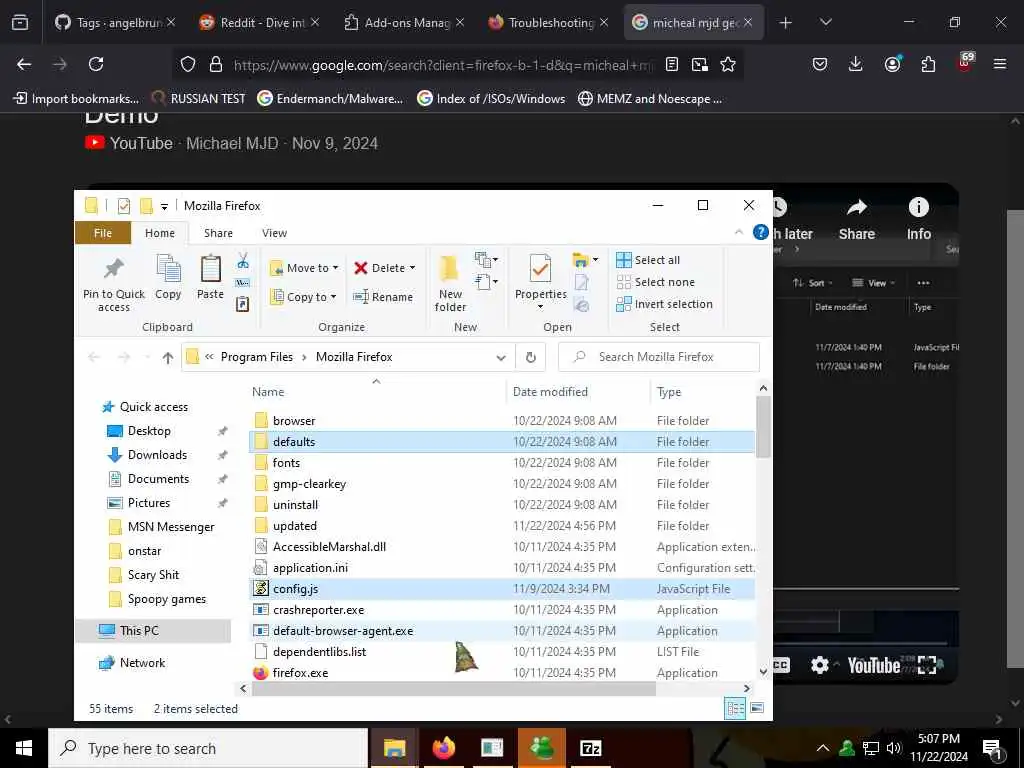Open Firefox account icon in toolbar
The width and height of the screenshot is (1024, 768).
coord(892,64)
